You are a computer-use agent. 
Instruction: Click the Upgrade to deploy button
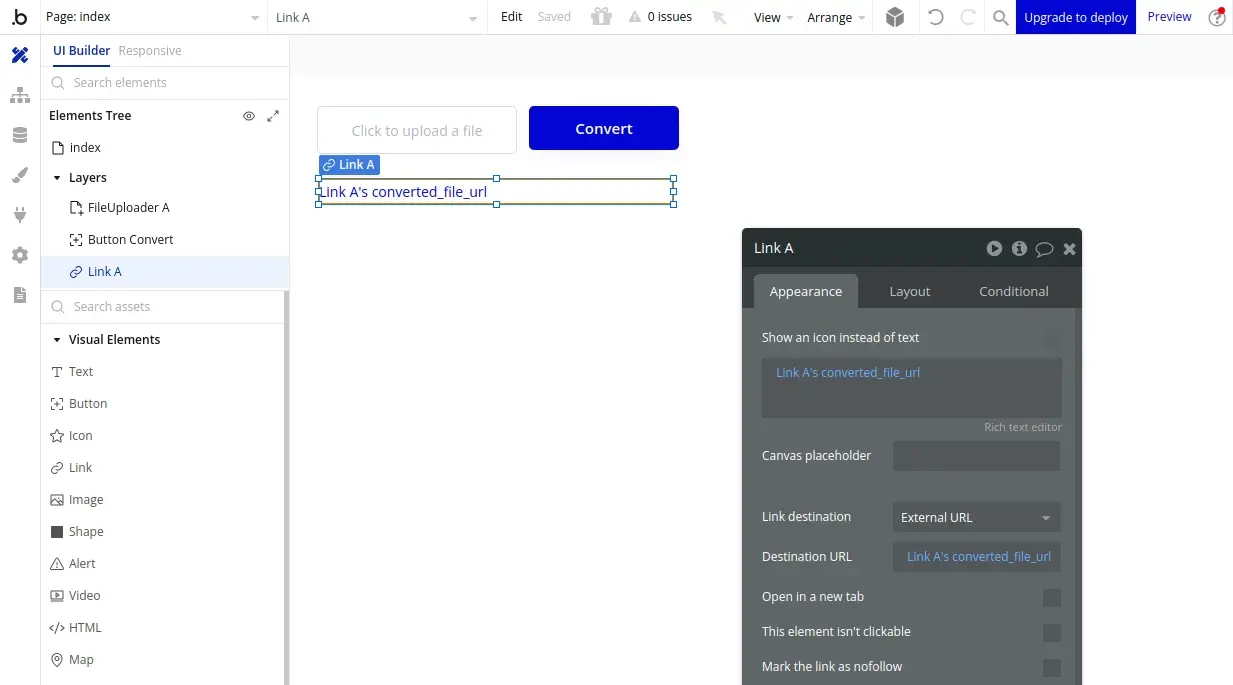pyautogui.click(x=1075, y=16)
